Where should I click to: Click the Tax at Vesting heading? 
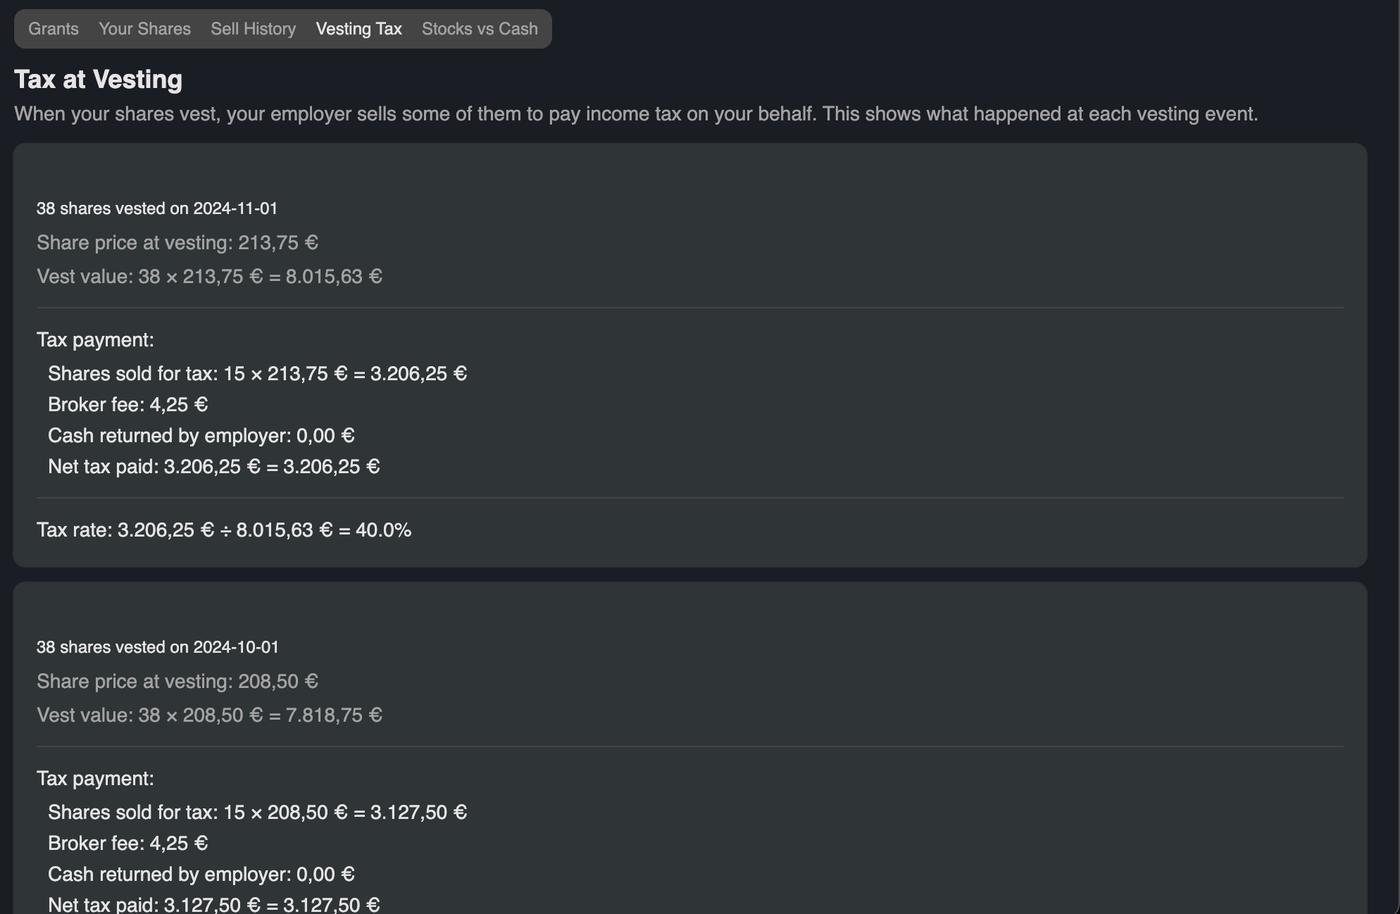[x=98, y=80]
